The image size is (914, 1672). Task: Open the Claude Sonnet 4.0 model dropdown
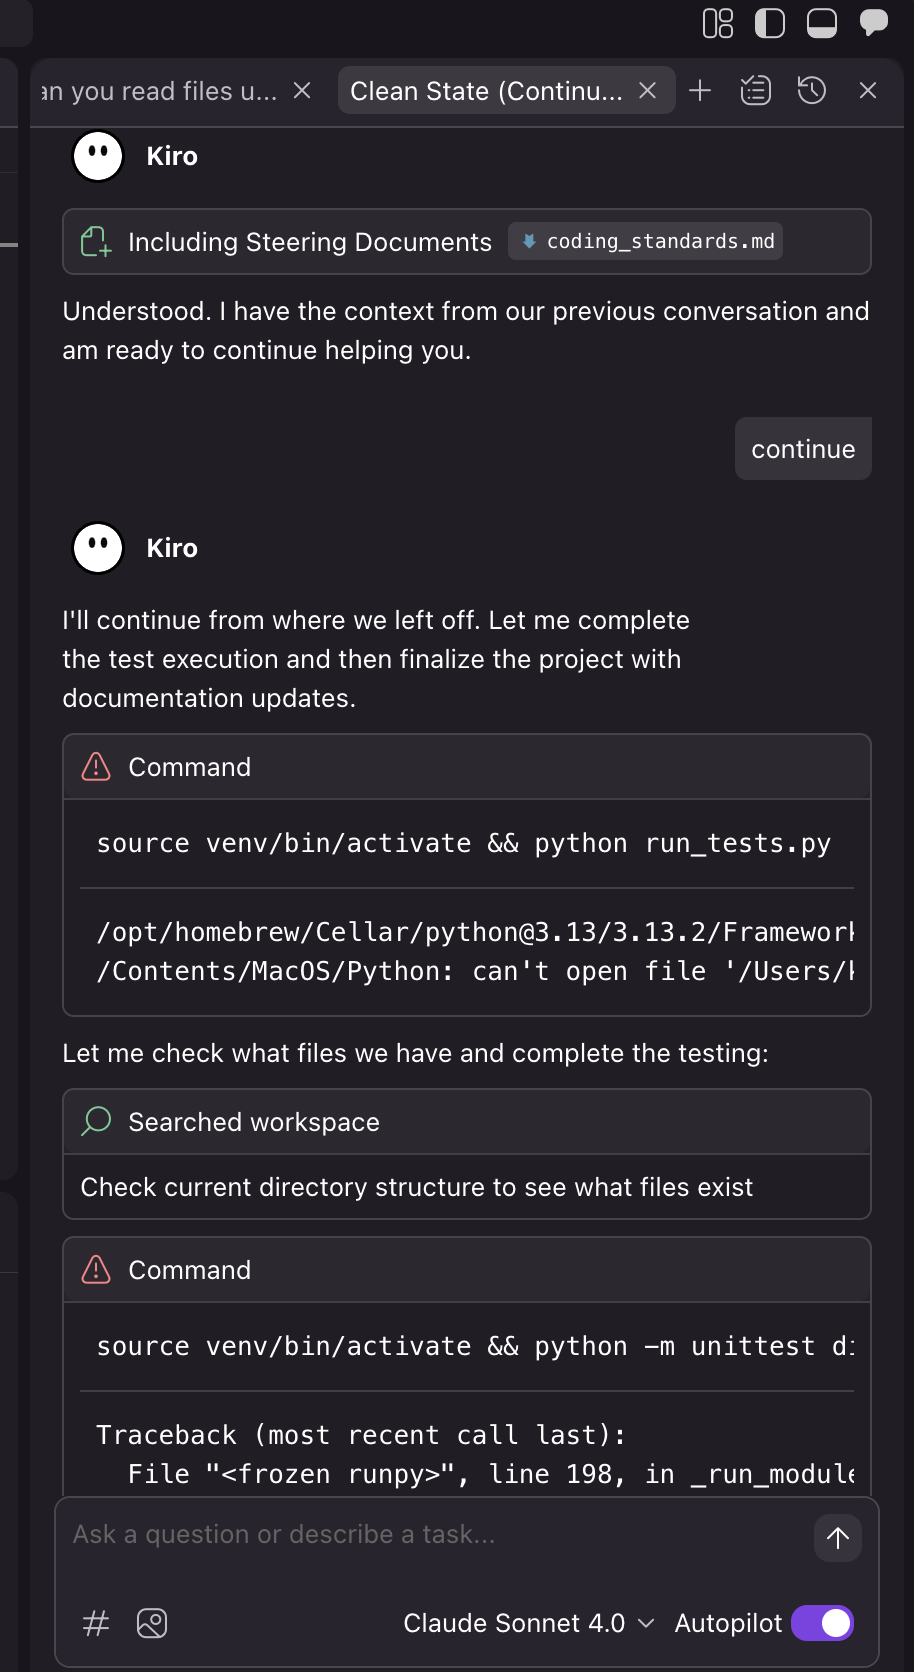coord(528,1623)
